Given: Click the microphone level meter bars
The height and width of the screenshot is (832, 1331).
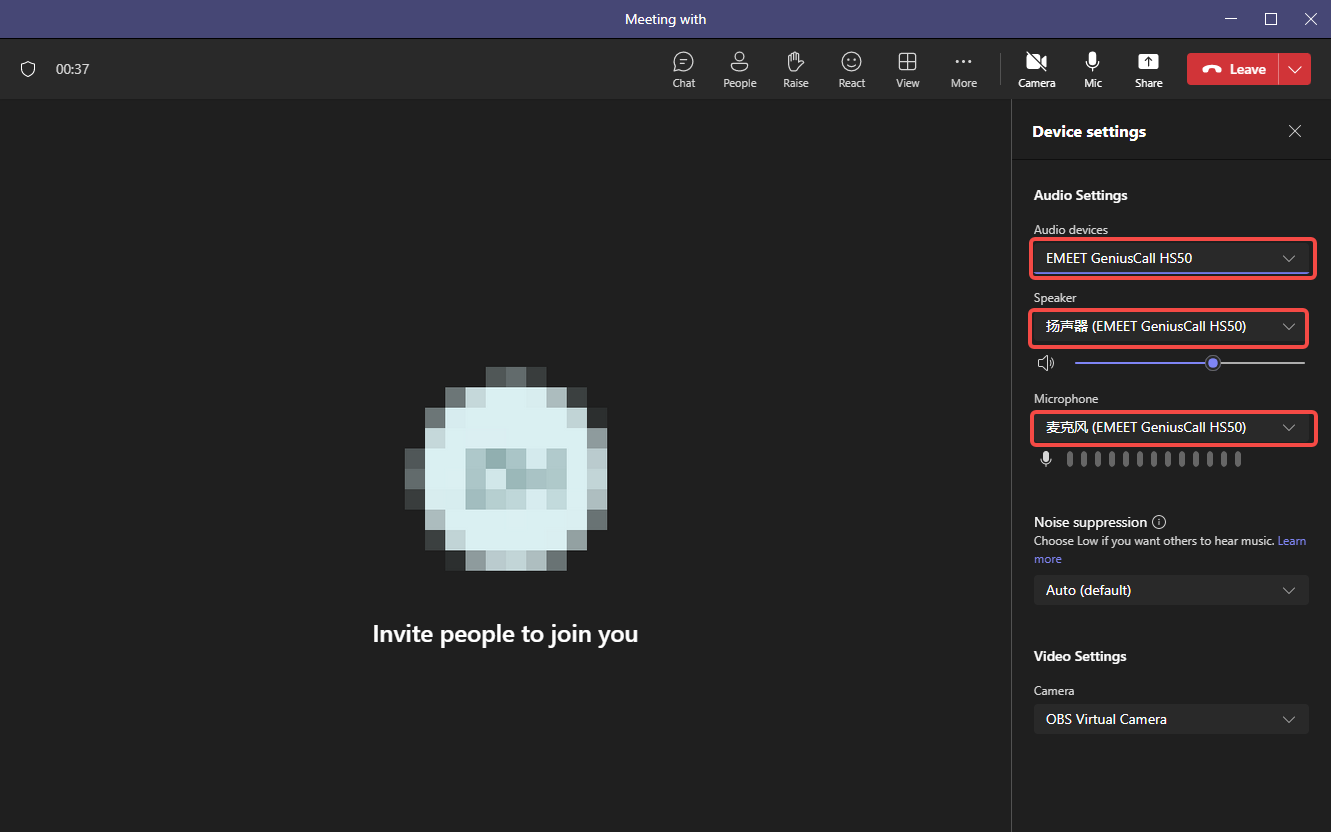Looking at the screenshot, I should (1154, 459).
